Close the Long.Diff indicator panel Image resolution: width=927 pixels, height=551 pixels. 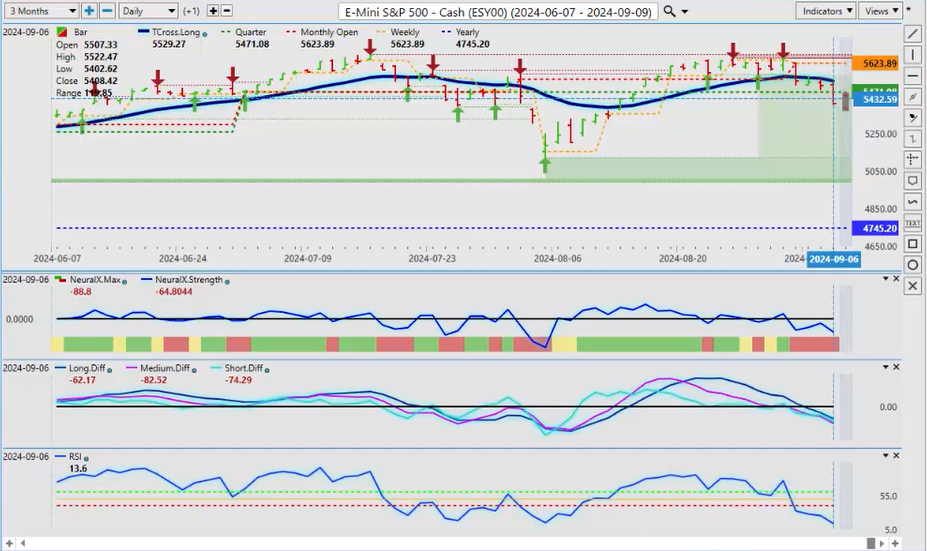pyautogui.click(x=896, y=367)
